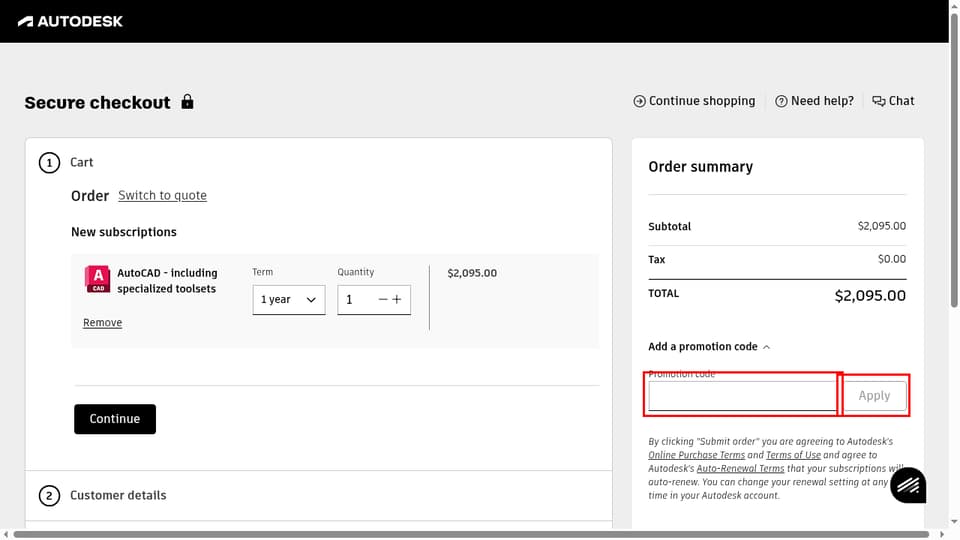Viewport: 960px width, 540px height.
Task: Focus the Promotion code input field
Action: click(742, 396)
